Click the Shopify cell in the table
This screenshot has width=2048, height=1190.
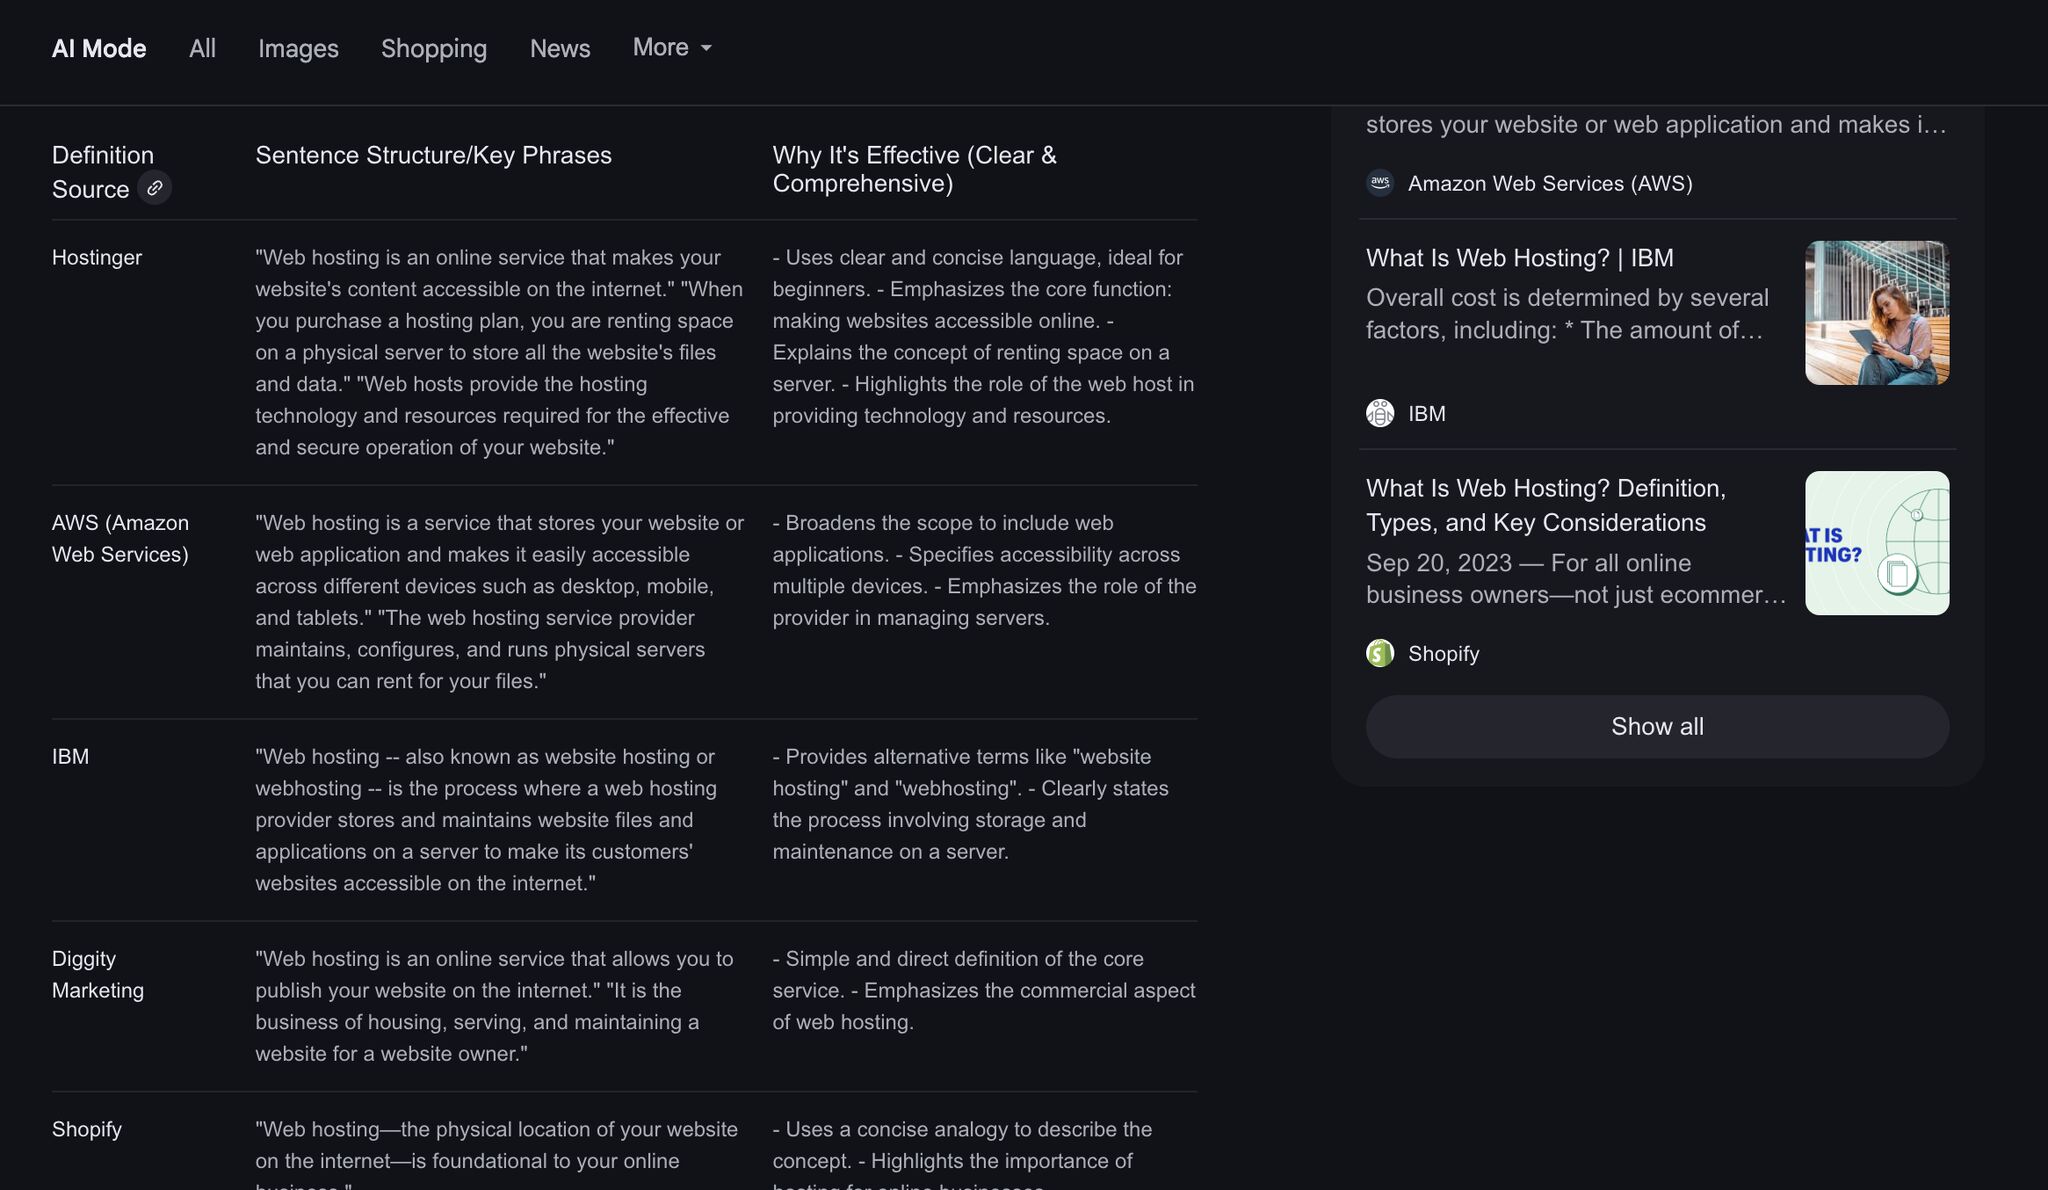pos(87,1130)
